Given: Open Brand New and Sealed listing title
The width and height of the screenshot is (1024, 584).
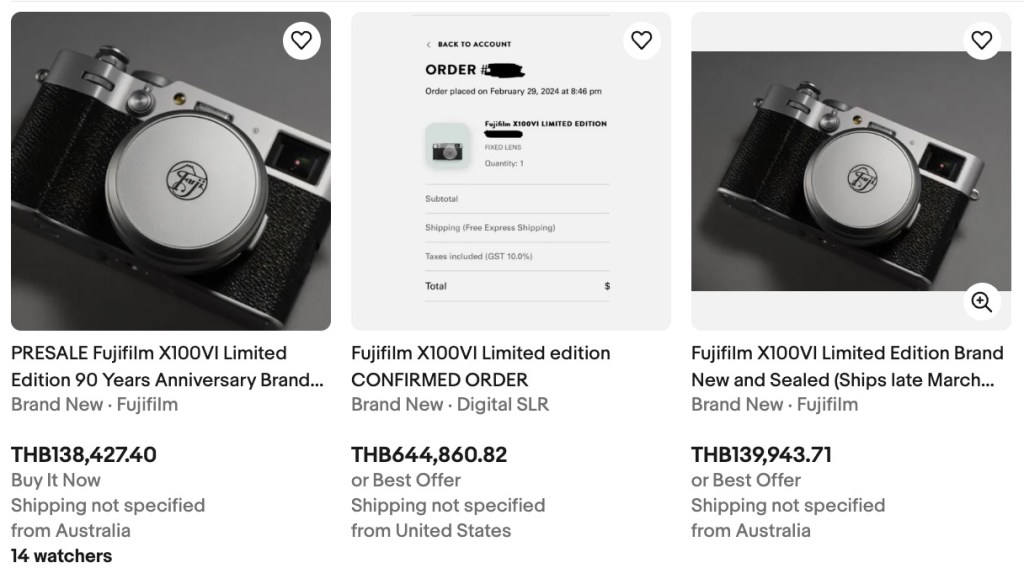Looking at the screenshot, I should click(846, 366).
